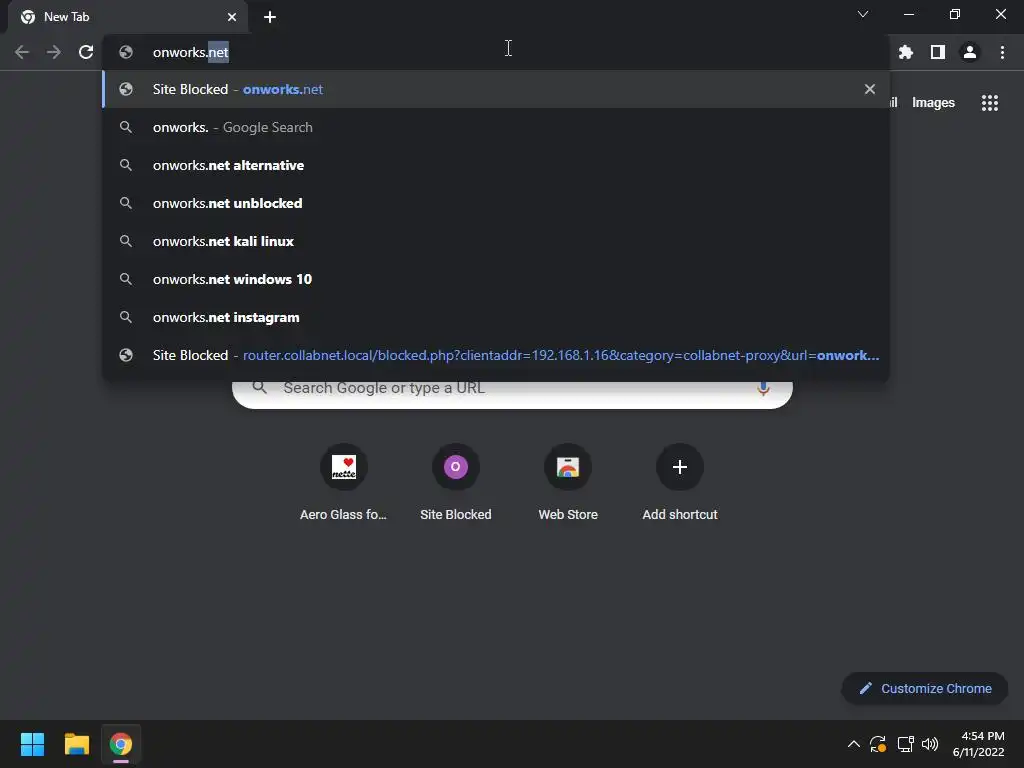Toggle the side panel icon
Image resolution: width=1024 pixels, height=768 pixels.
[938, 52]
